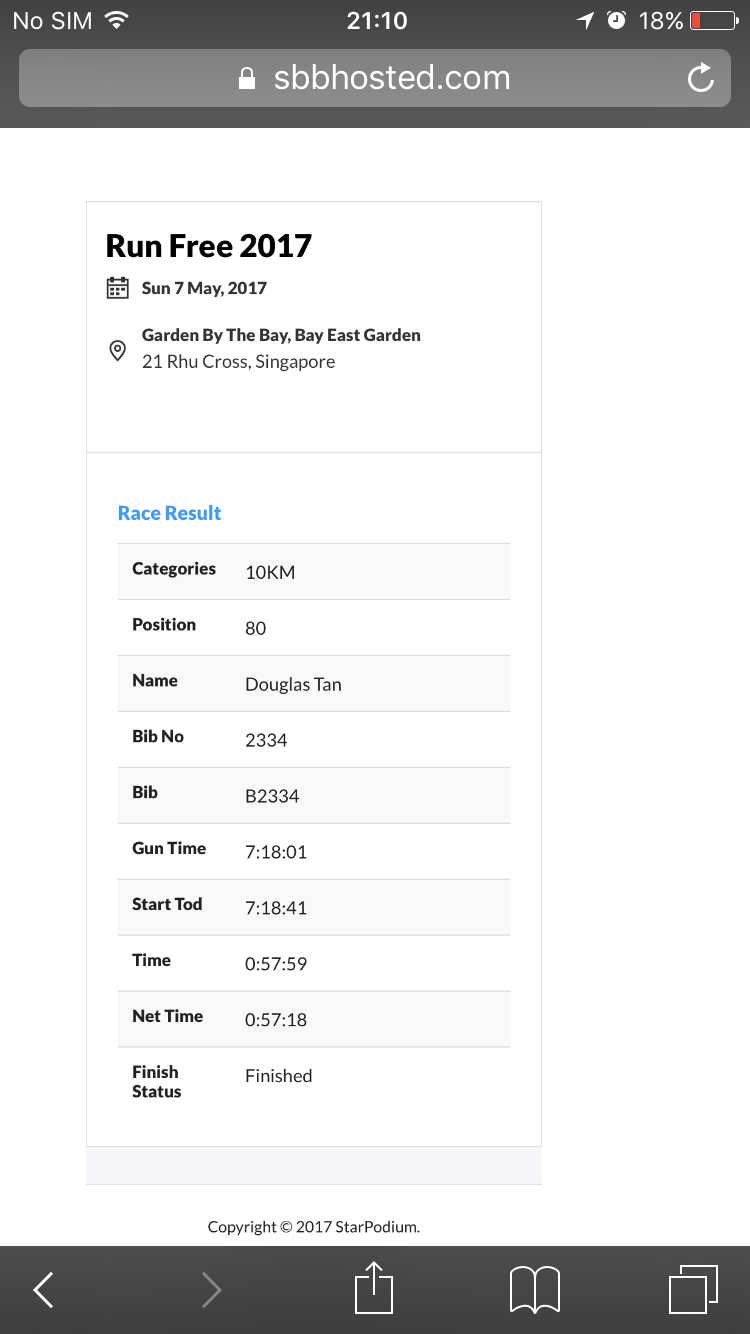Tap the sbbhosted.com address bar

pos(375,78)
